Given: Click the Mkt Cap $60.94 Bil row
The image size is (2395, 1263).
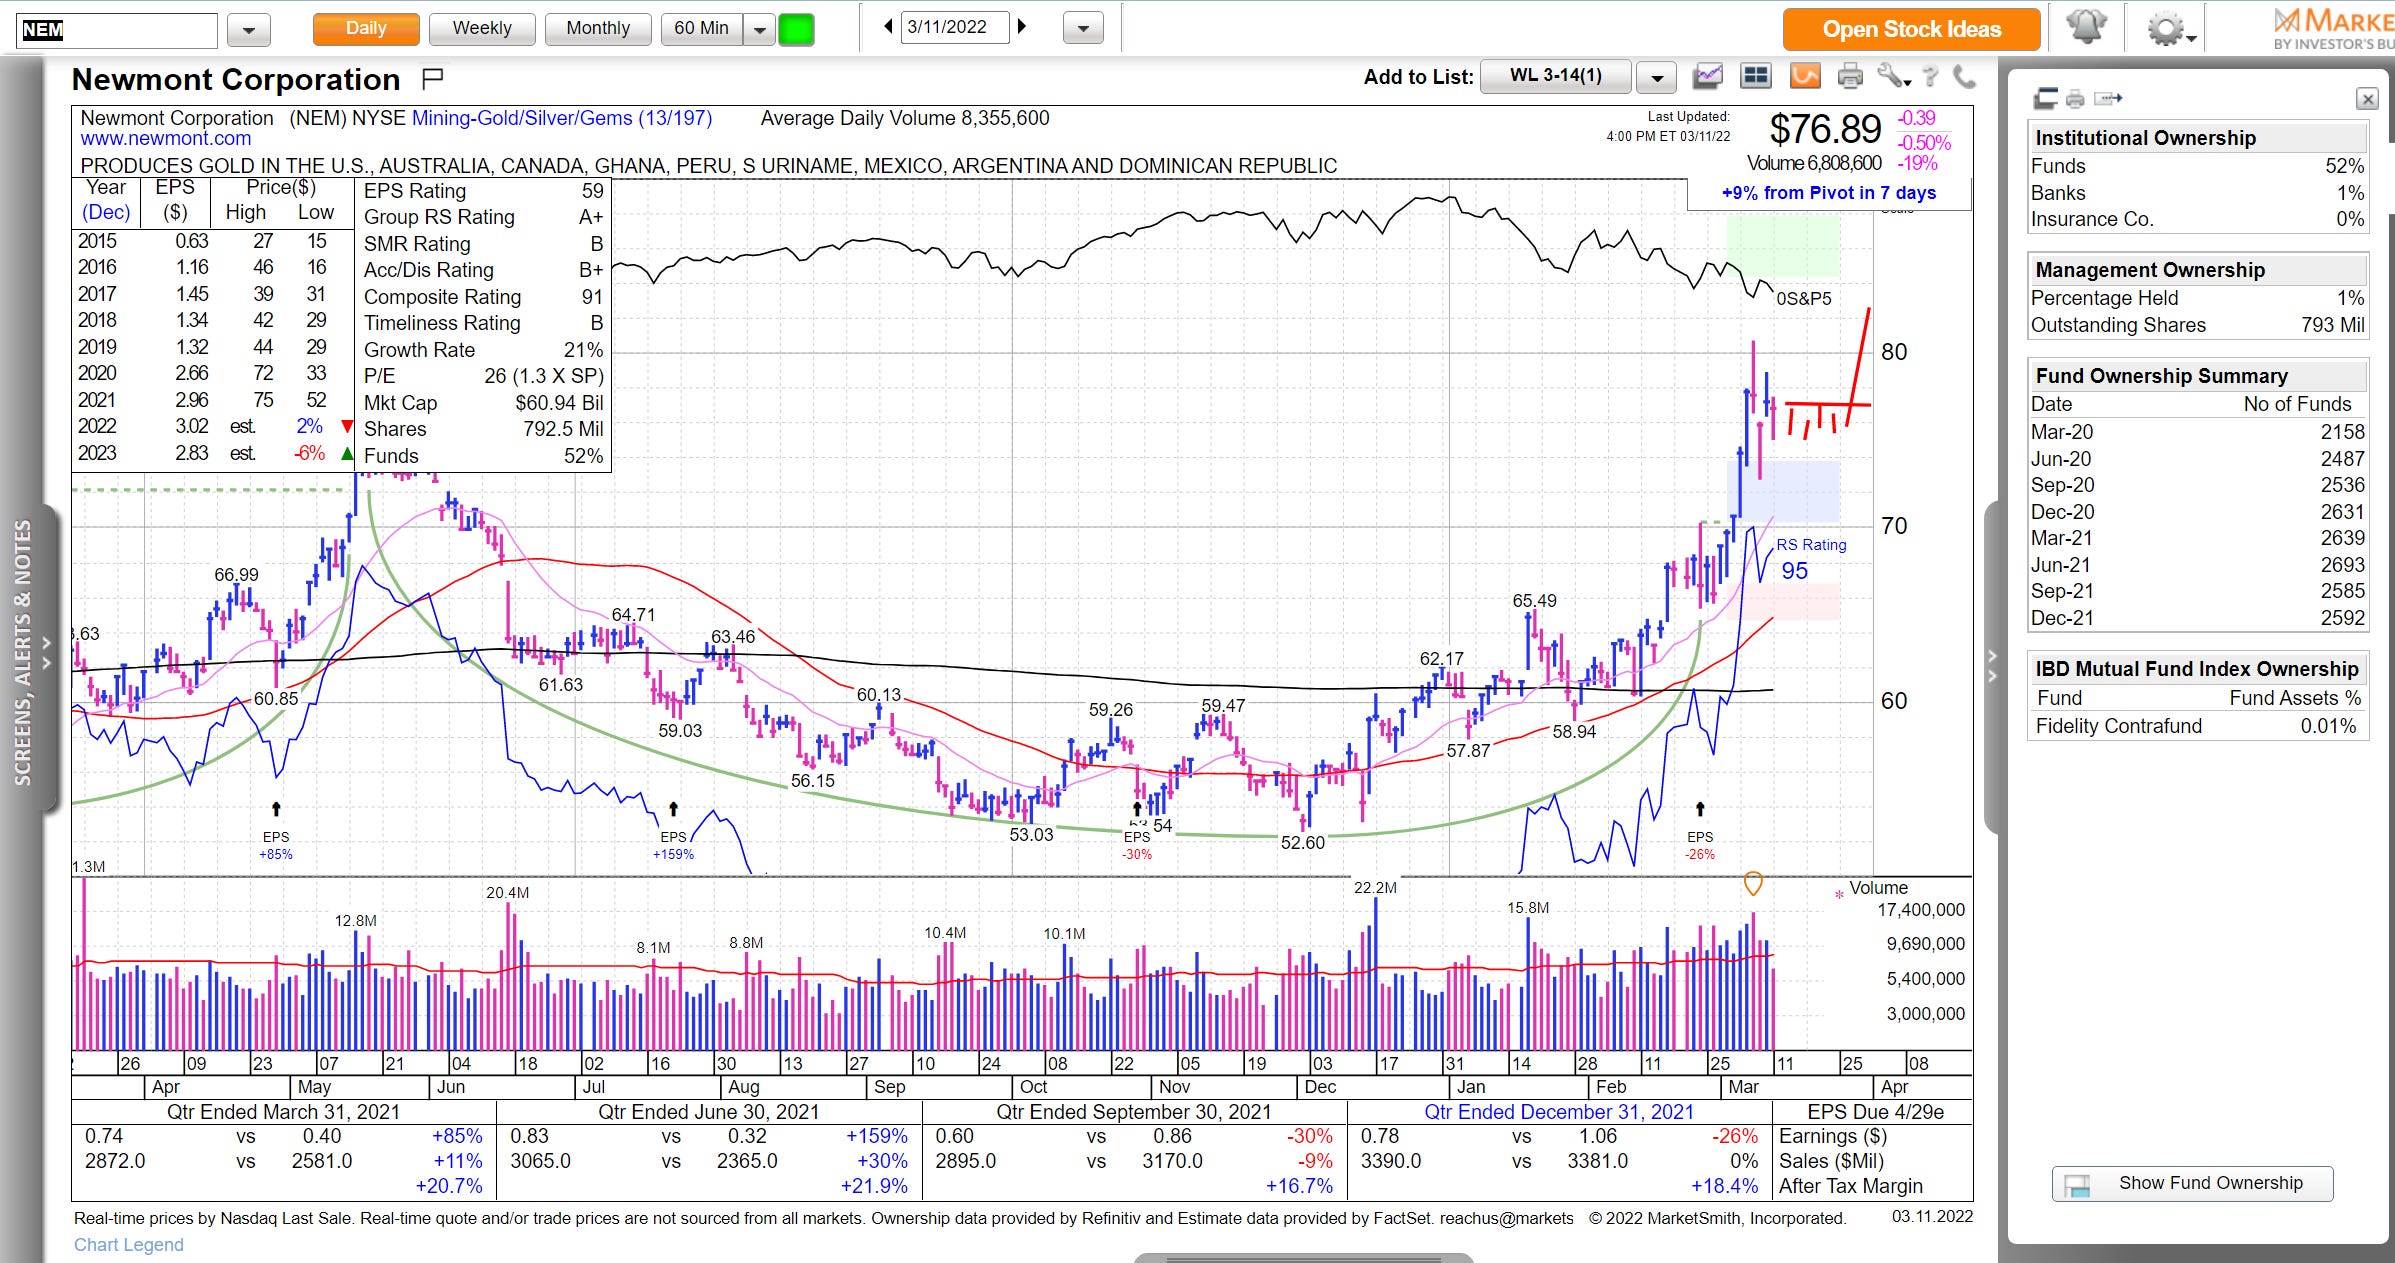Looking at the screenshot, I should coord(483,403).
